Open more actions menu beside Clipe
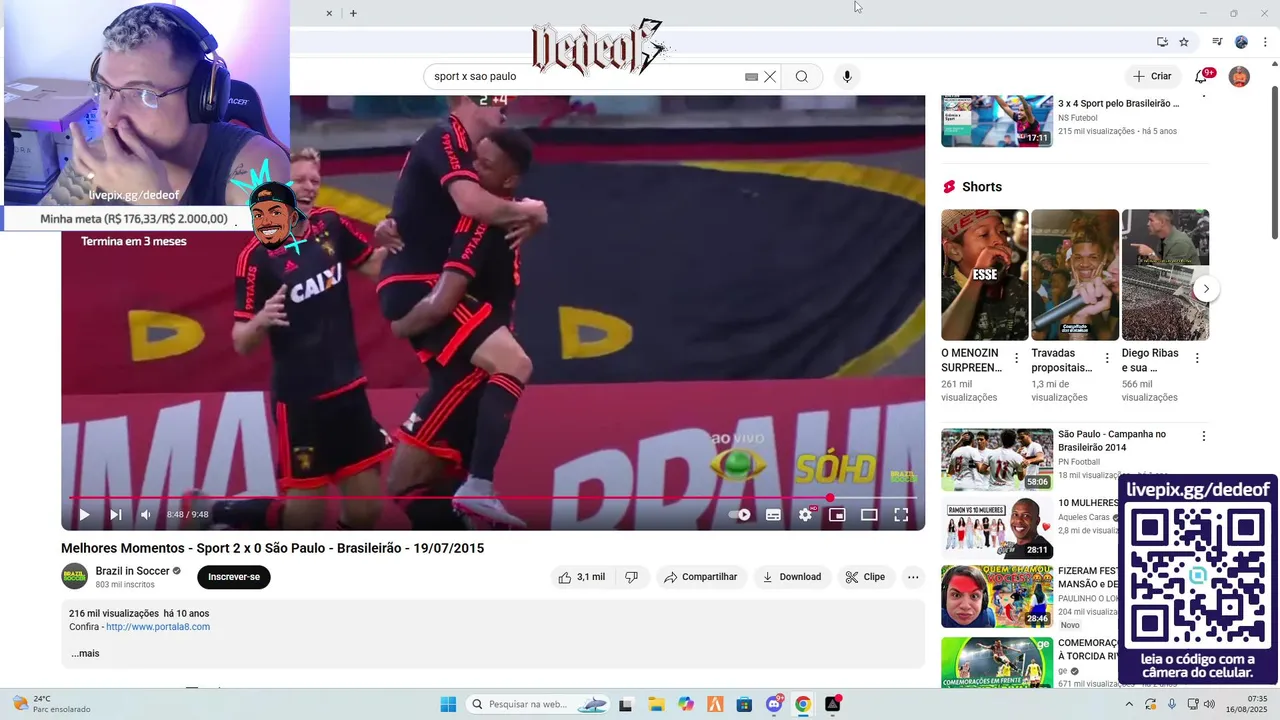The width and height of the screenshot is (1280, 720). [x=913, y=577]
